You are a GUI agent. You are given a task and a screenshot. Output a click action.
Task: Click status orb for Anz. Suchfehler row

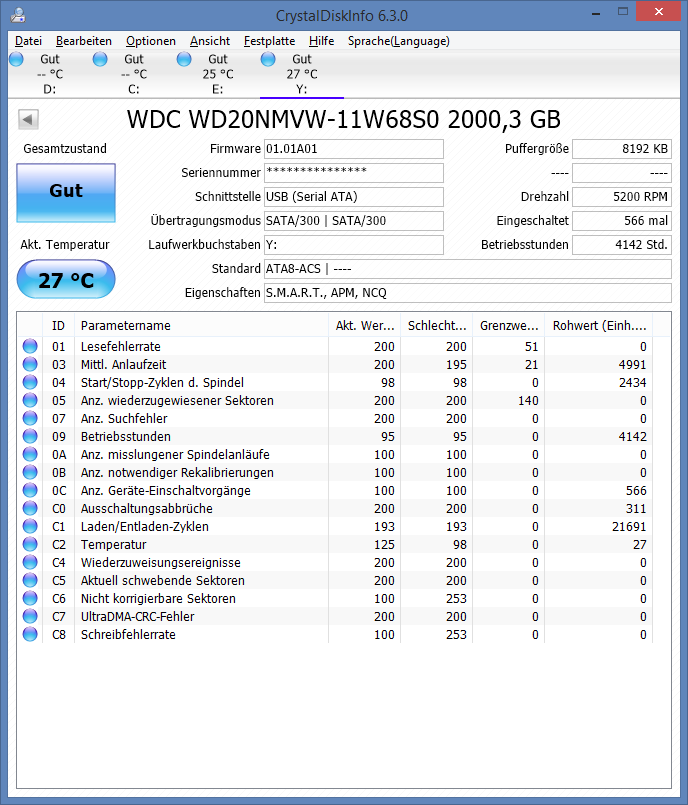[x=30, y=418]
